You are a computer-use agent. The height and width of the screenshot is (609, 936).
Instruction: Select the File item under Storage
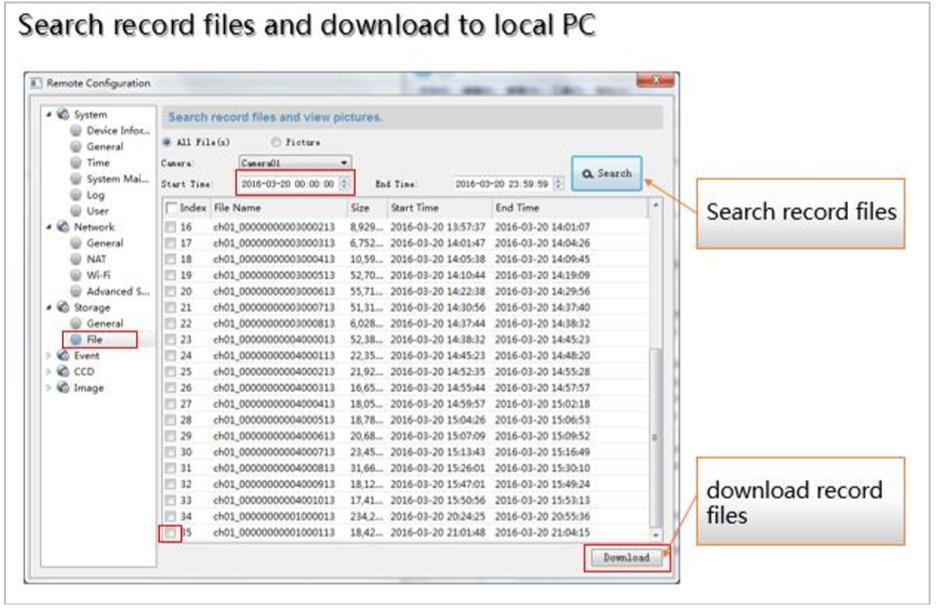tap(94, 339)
